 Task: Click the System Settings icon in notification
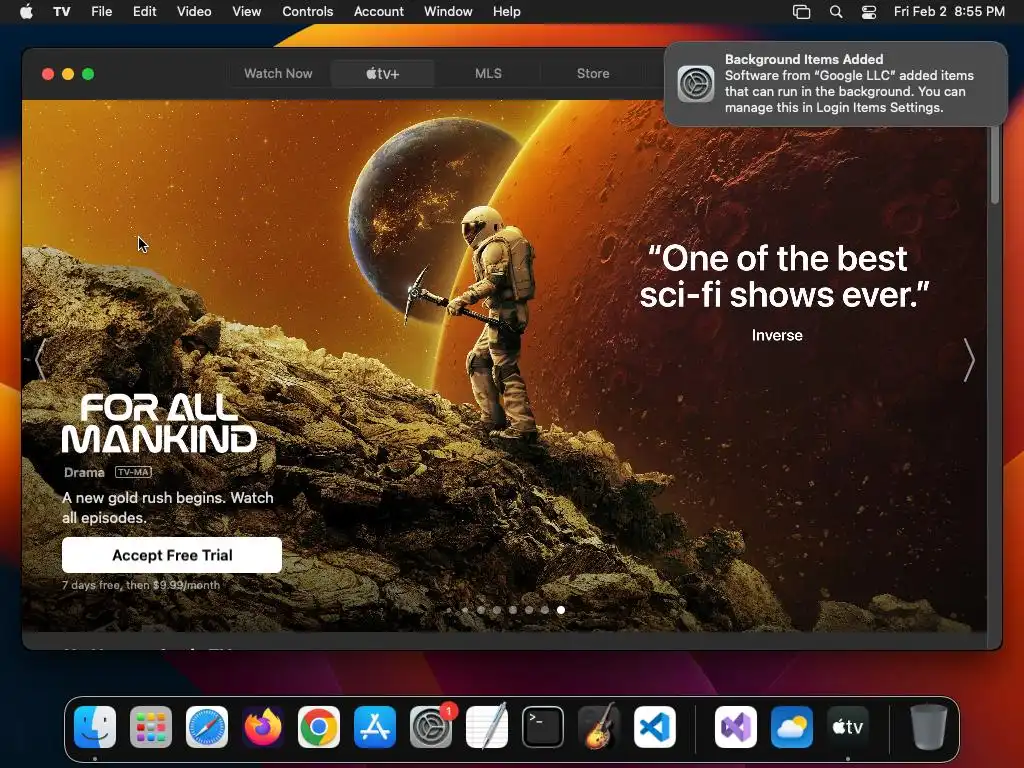696,84
